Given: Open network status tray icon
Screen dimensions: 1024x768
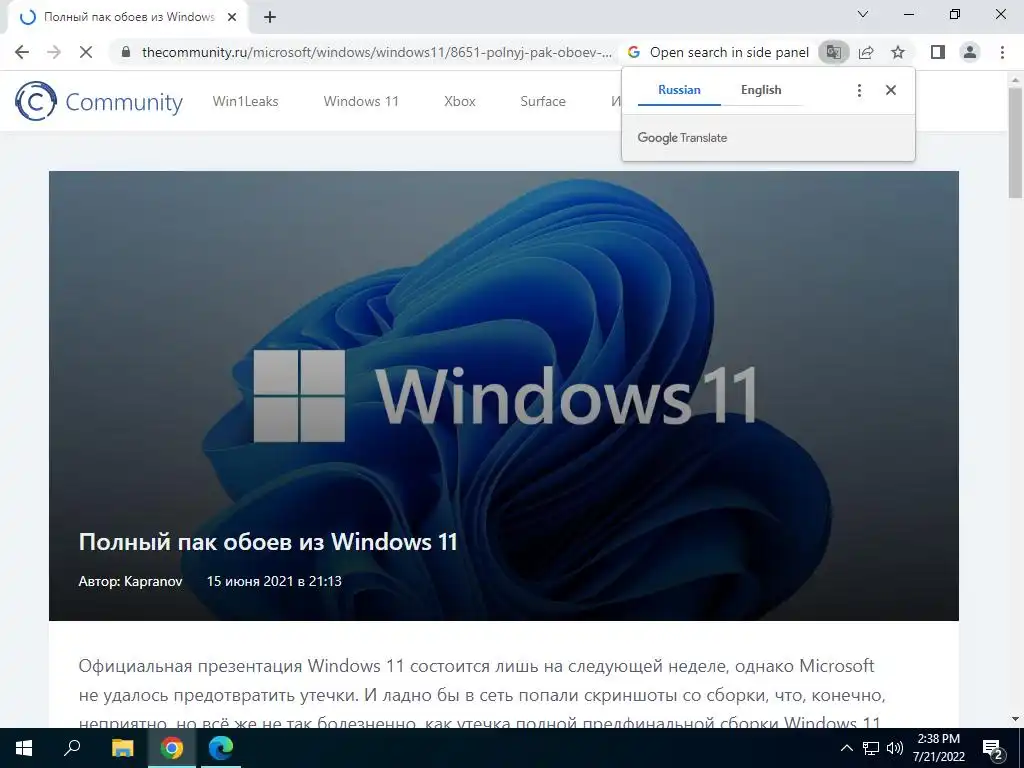Looking at the screenshot, I should coord(871,748).
